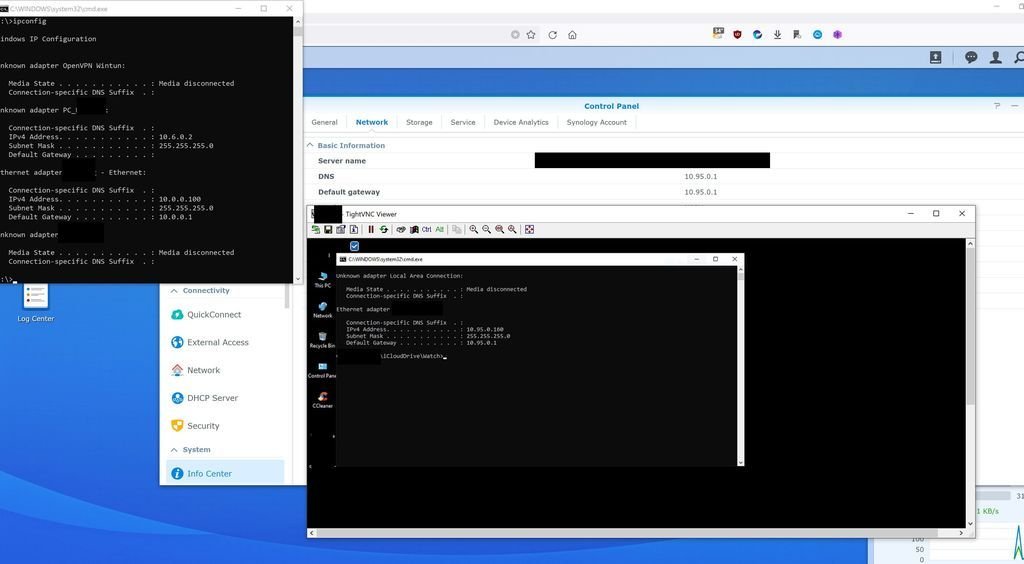Open Log Center desktop shortcut
Viewport: 1024px width, 564px height.
pos(35,302)
